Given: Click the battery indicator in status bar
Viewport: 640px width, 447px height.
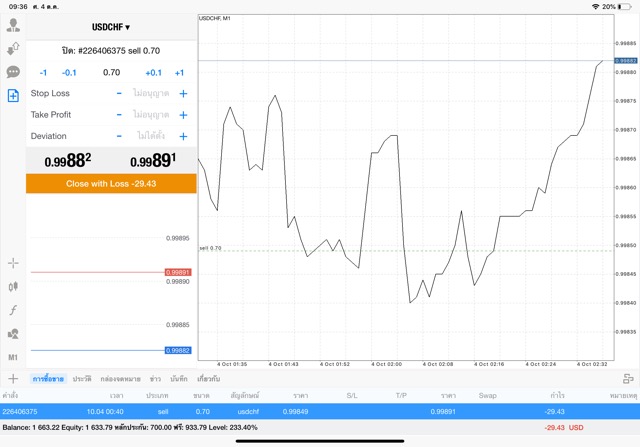Looking at the screenshot, I should pyautogui.click(x=625, y=7).
